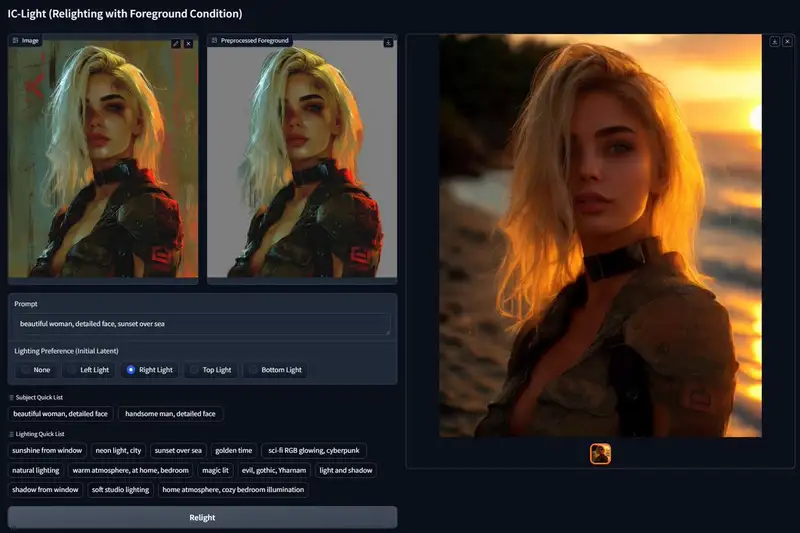Select the None lighting preference
The height and width of the screenshot is (533, 800).
36,370
